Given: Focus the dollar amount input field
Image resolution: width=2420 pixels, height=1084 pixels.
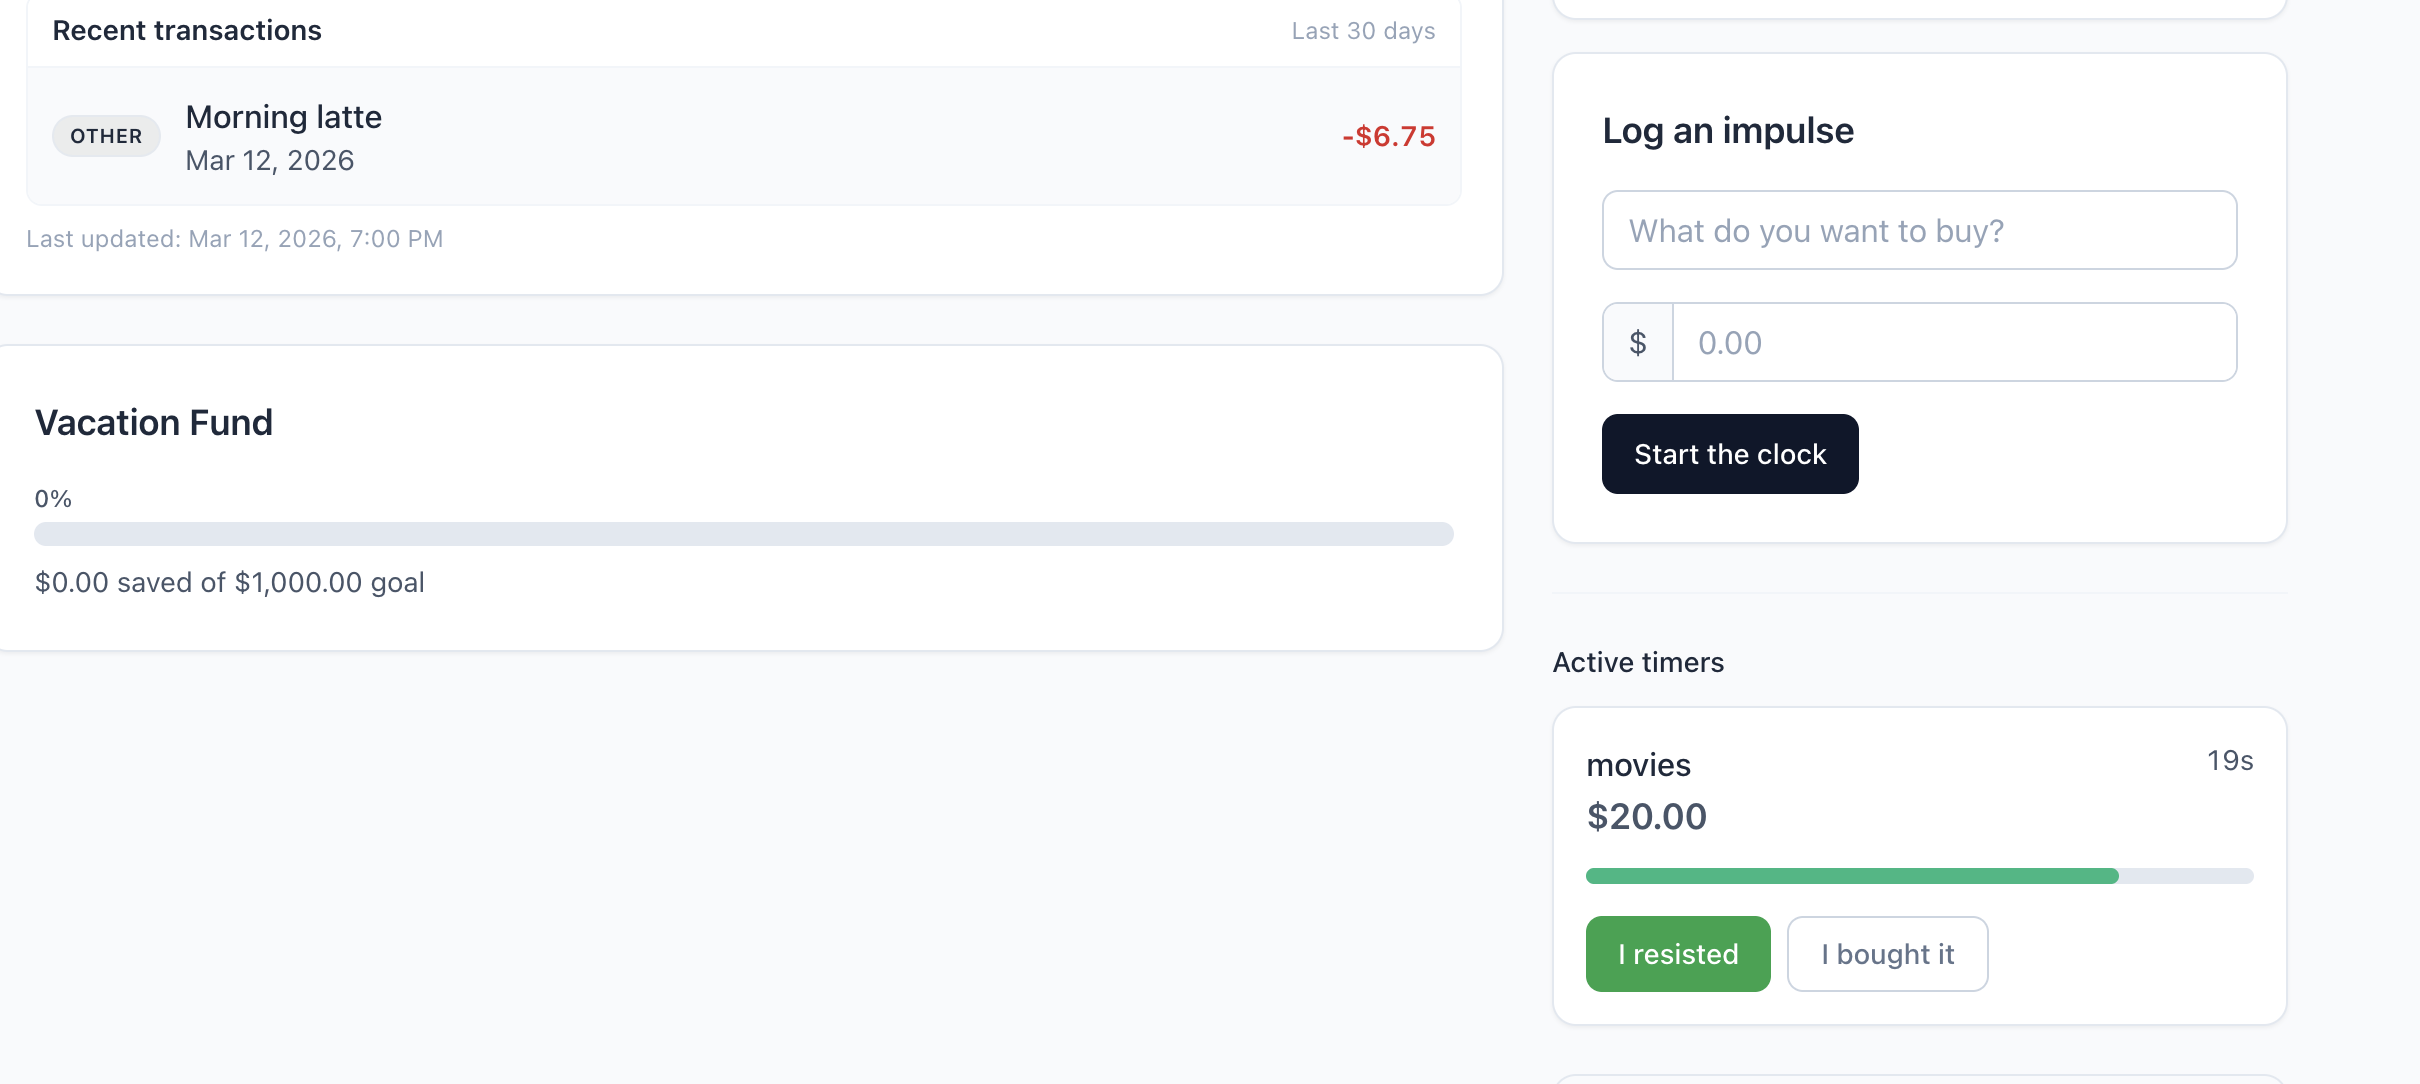Looking at the screenshot, I should pos(1954,342).
